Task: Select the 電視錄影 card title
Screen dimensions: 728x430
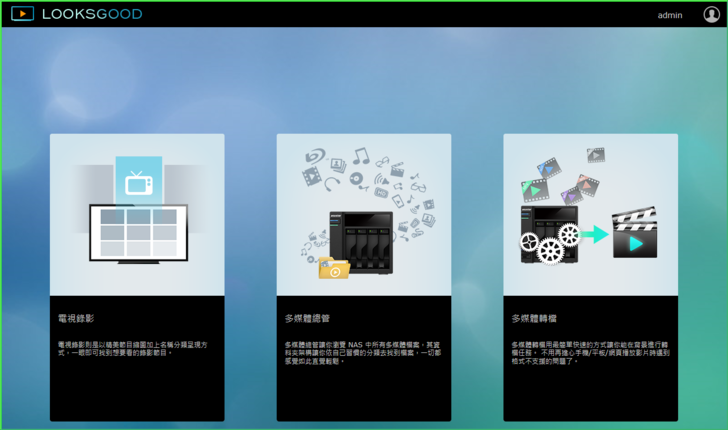Action: 76,319
